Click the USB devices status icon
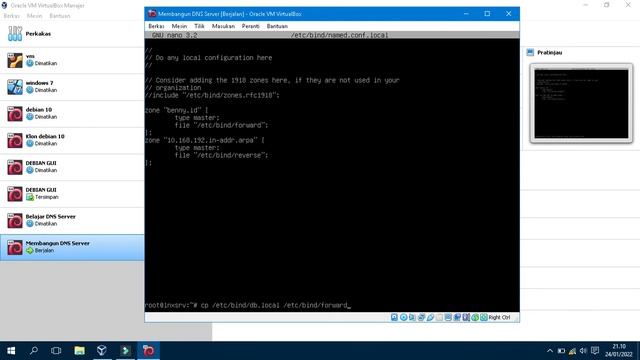 point(430,317)
